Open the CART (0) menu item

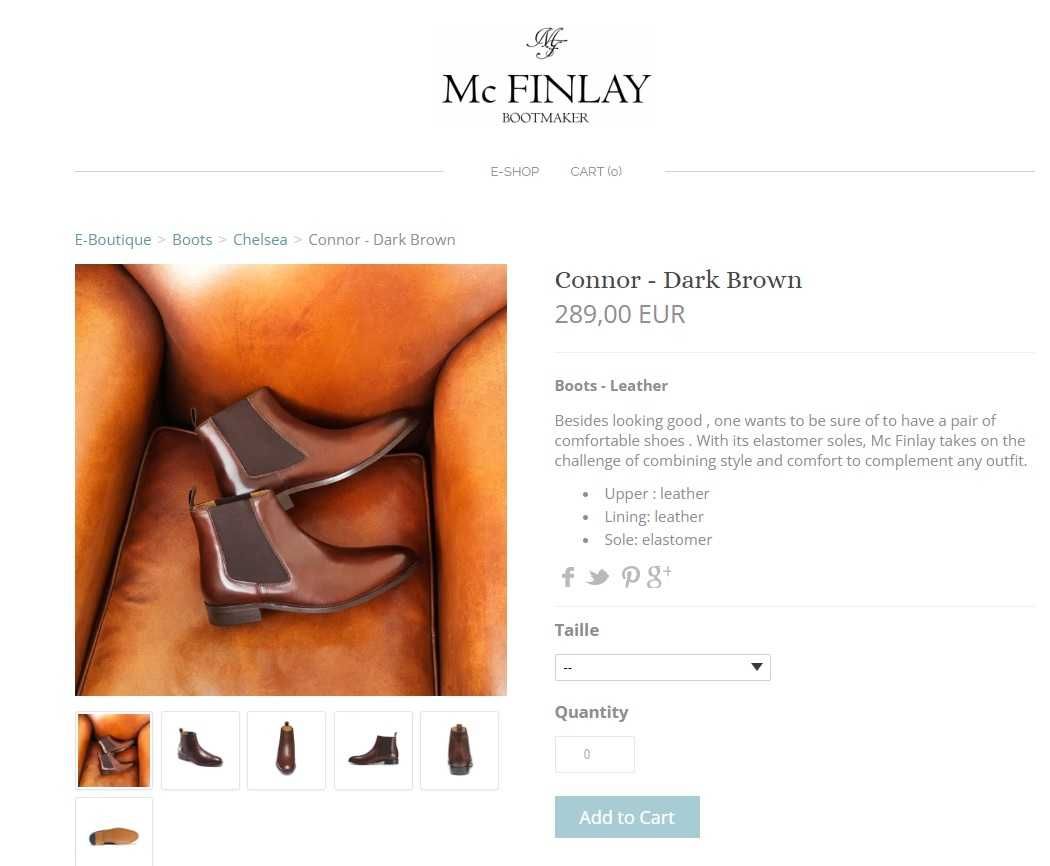(596, 171)
